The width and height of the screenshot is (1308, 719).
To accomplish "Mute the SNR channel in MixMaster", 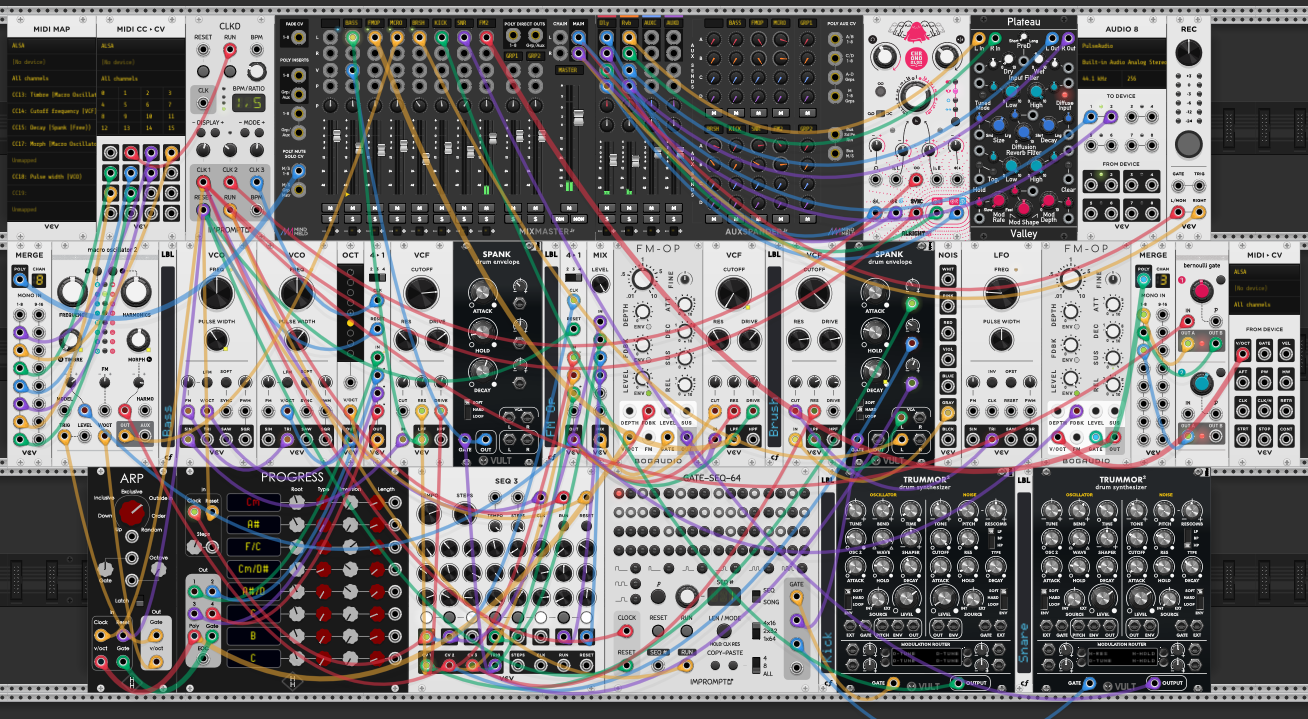I will coord(463,206).
